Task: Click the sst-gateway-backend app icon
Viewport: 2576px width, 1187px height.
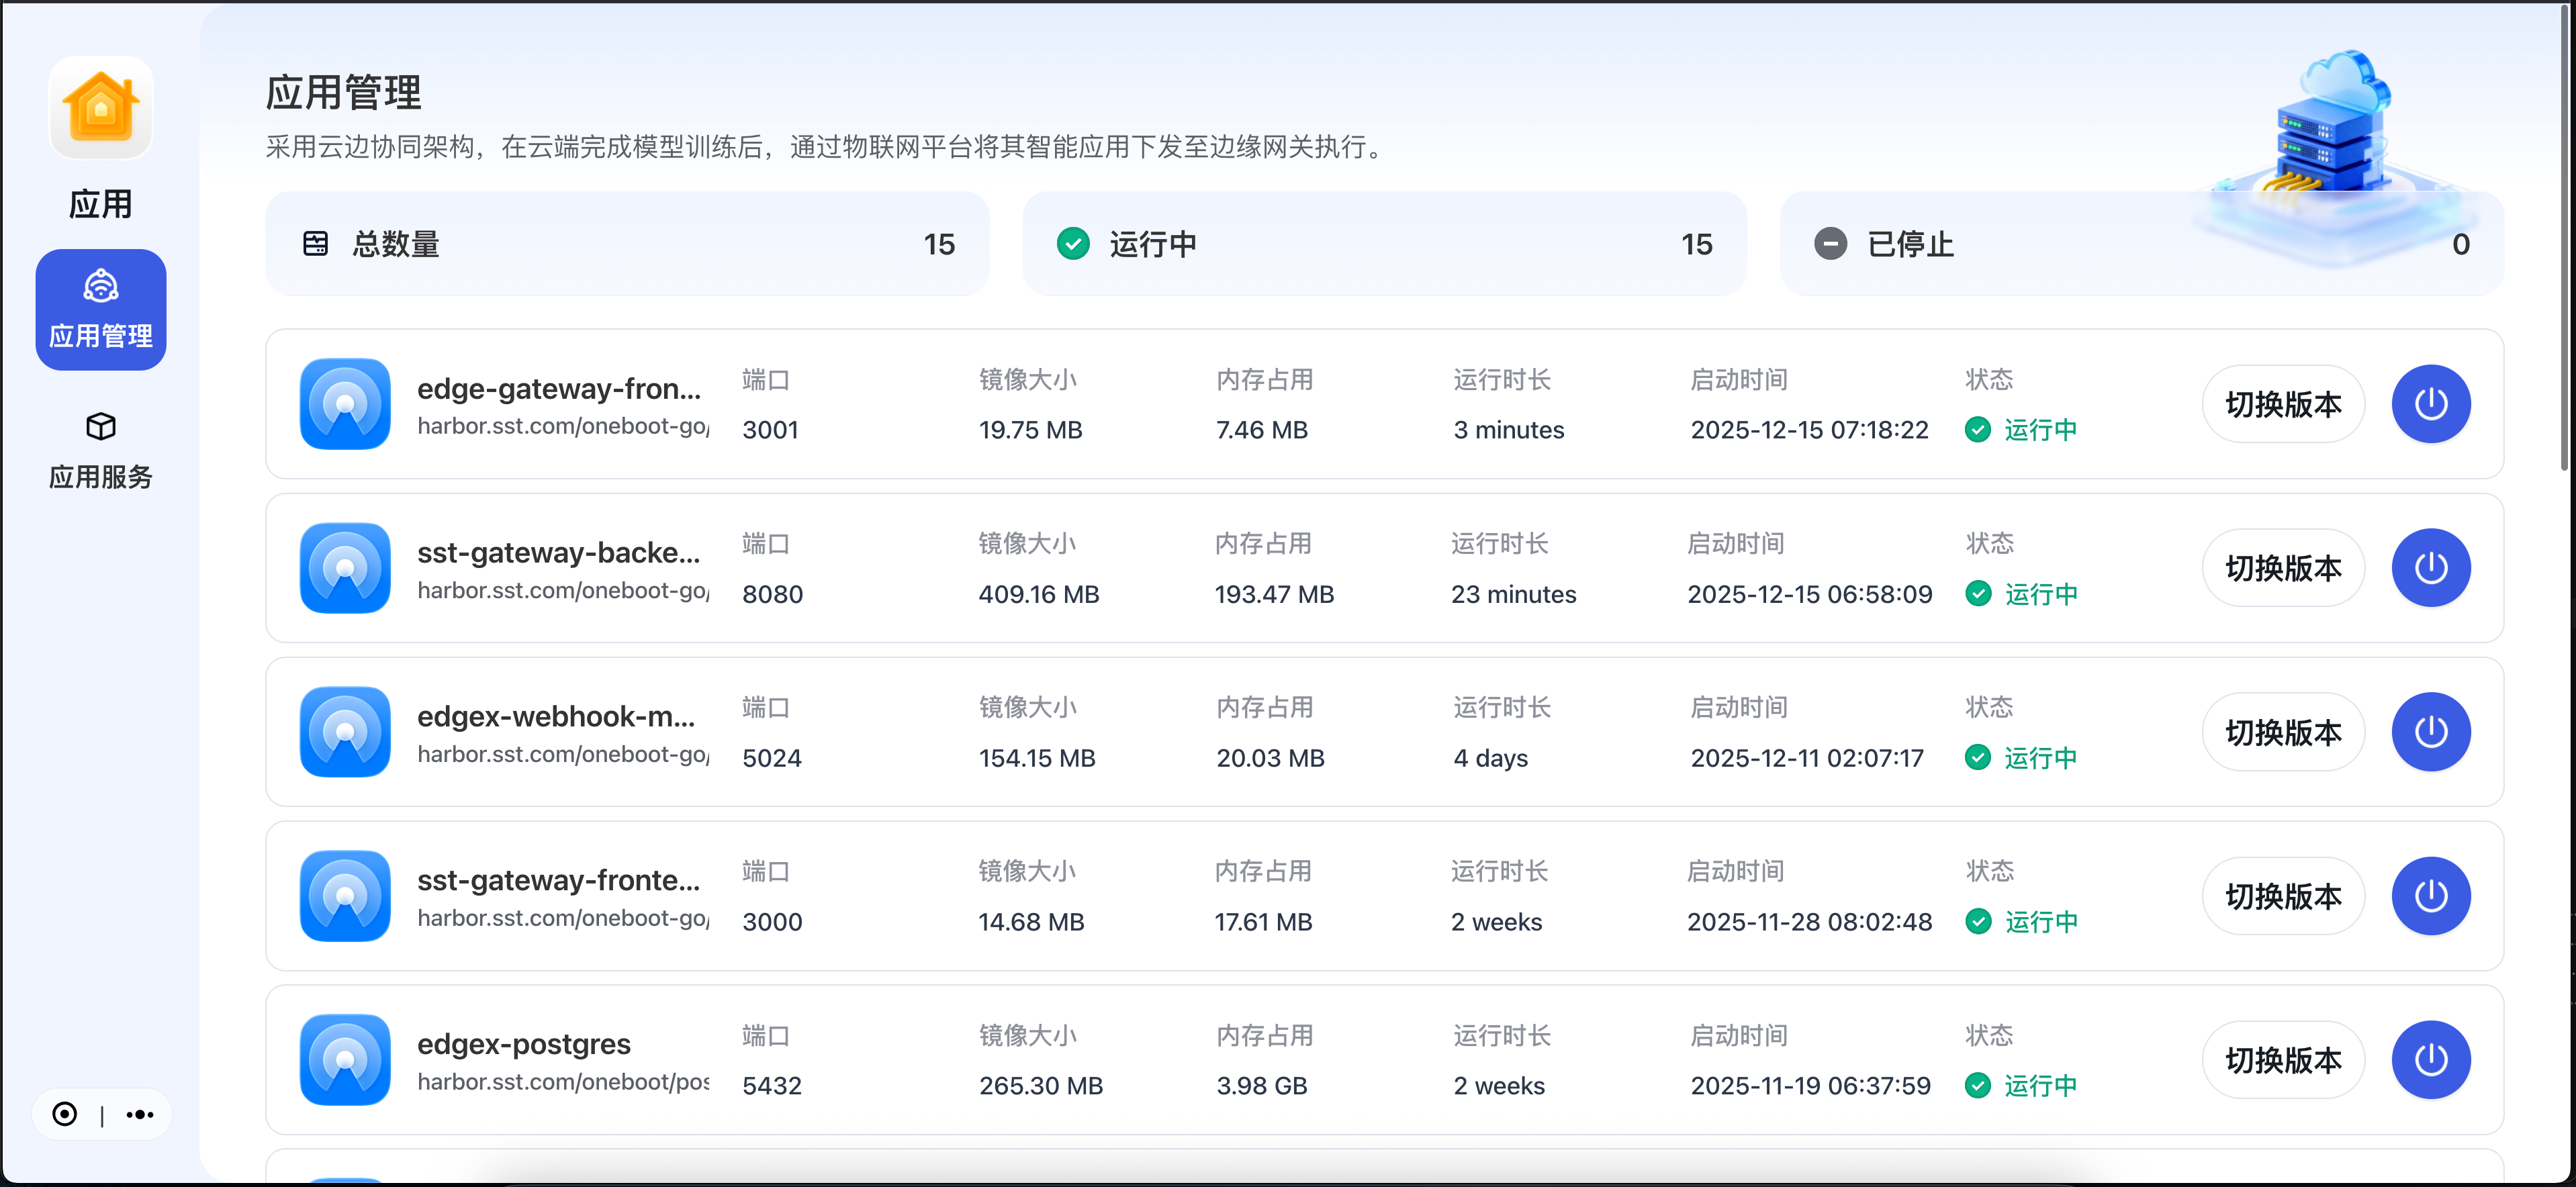Action: pos(344,567)
